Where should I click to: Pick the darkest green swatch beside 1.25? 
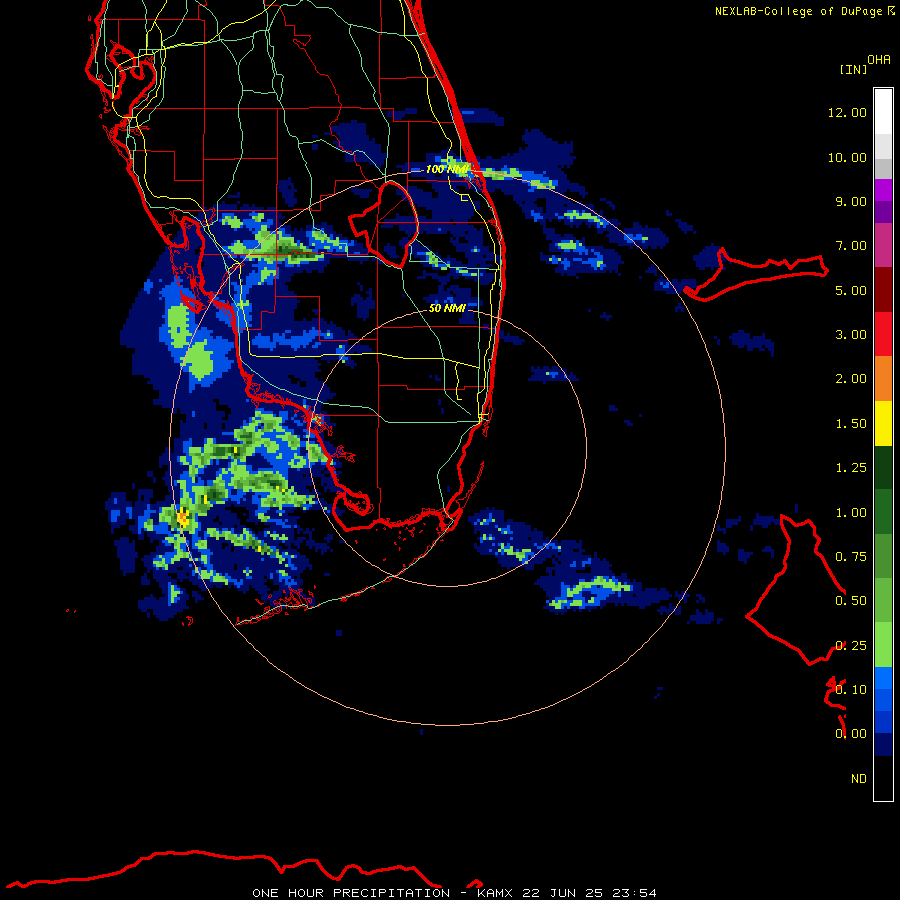pos(883,467)
